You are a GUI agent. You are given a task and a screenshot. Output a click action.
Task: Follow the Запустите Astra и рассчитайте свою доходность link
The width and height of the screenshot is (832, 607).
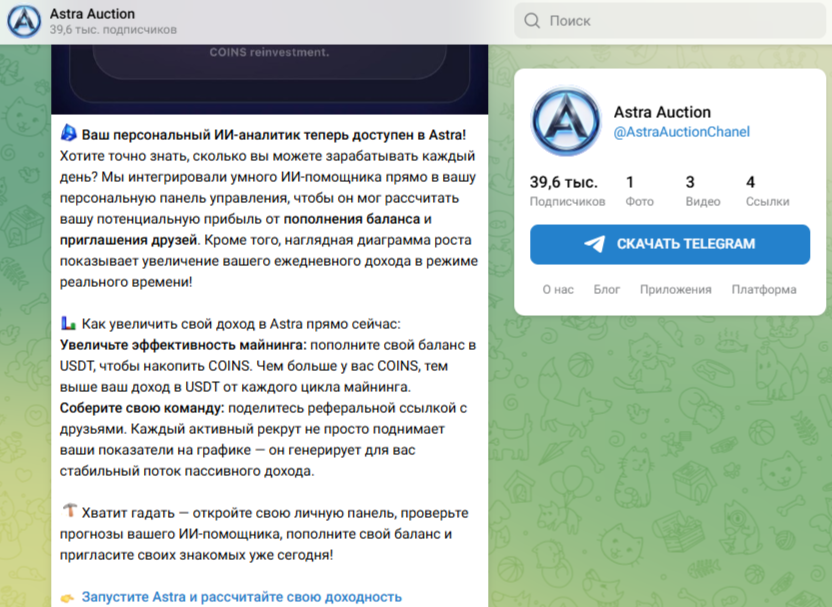click(241, 597)
